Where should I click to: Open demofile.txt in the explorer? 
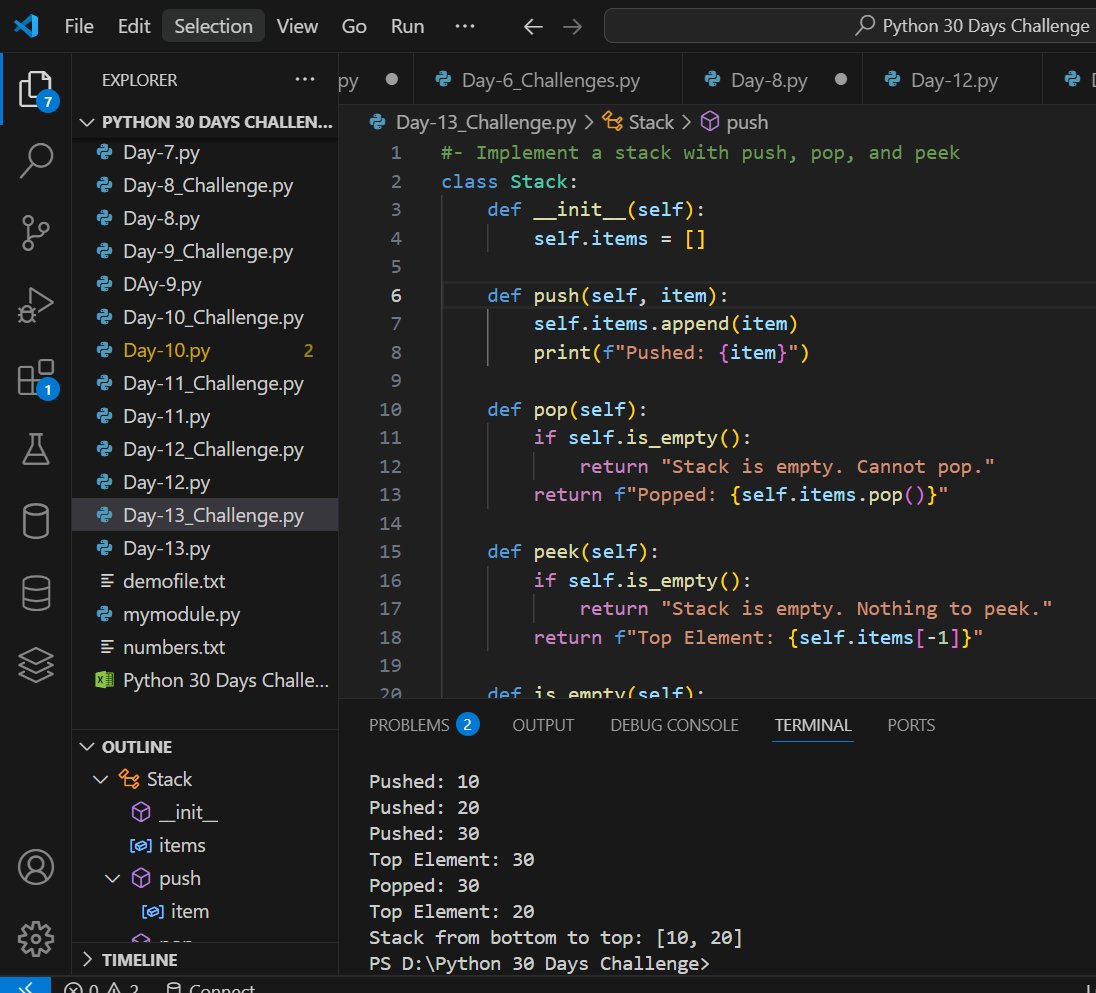206,581
